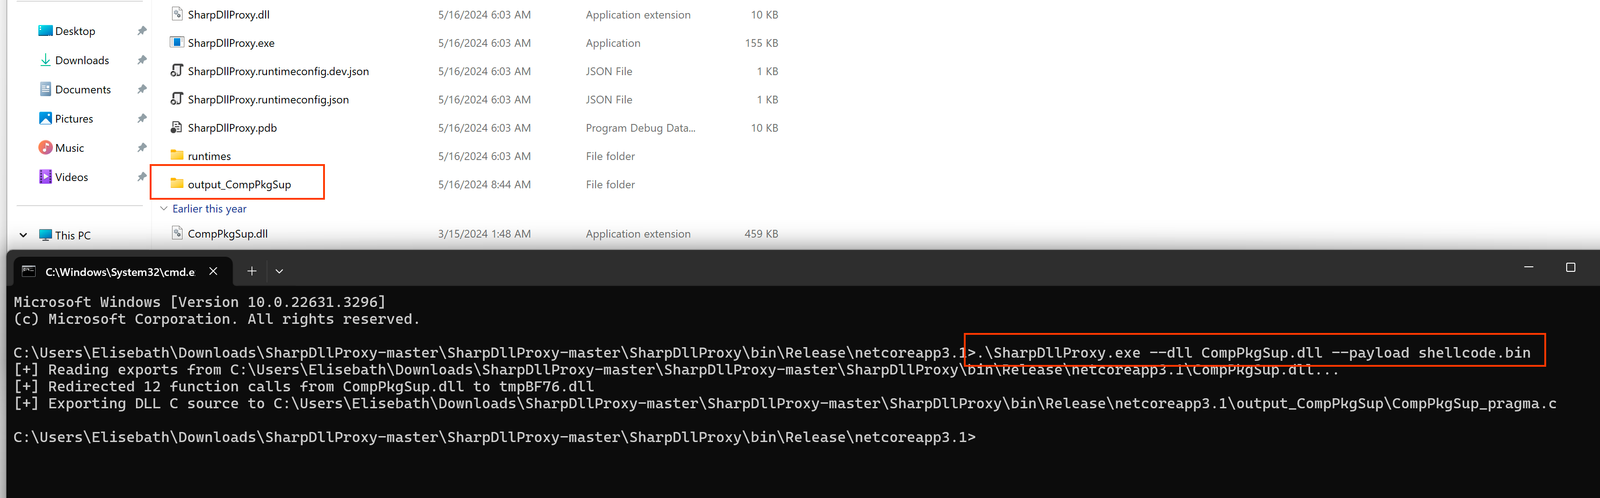Collapse the 'Earlier this year' group
The image size is (1600, 498).
click(x=164, y=209)
